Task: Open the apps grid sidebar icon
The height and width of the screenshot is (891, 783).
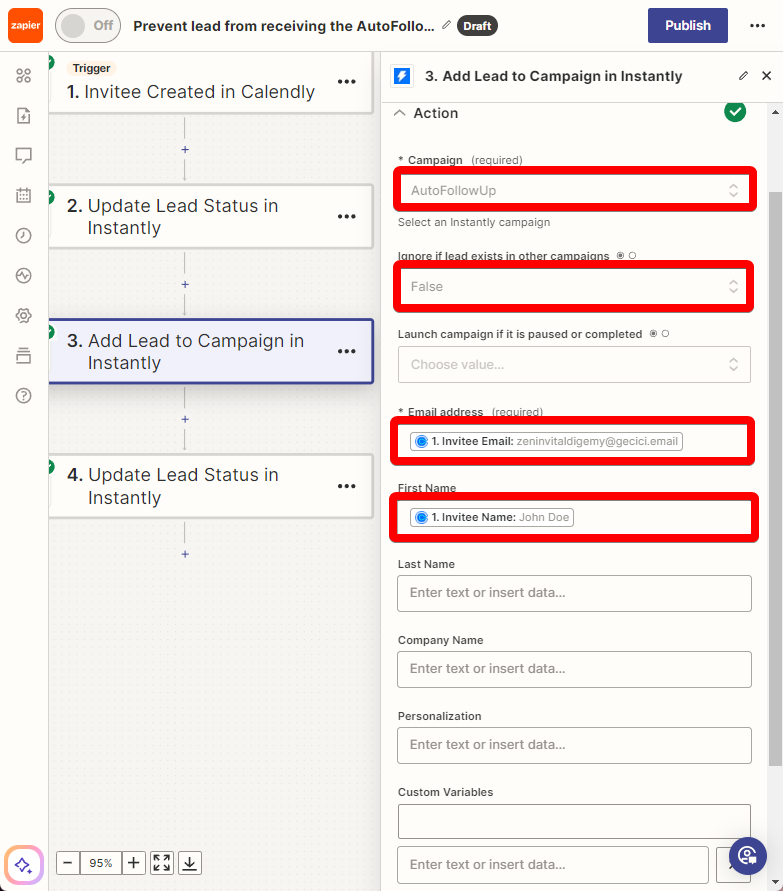Action: coord(23,76)
